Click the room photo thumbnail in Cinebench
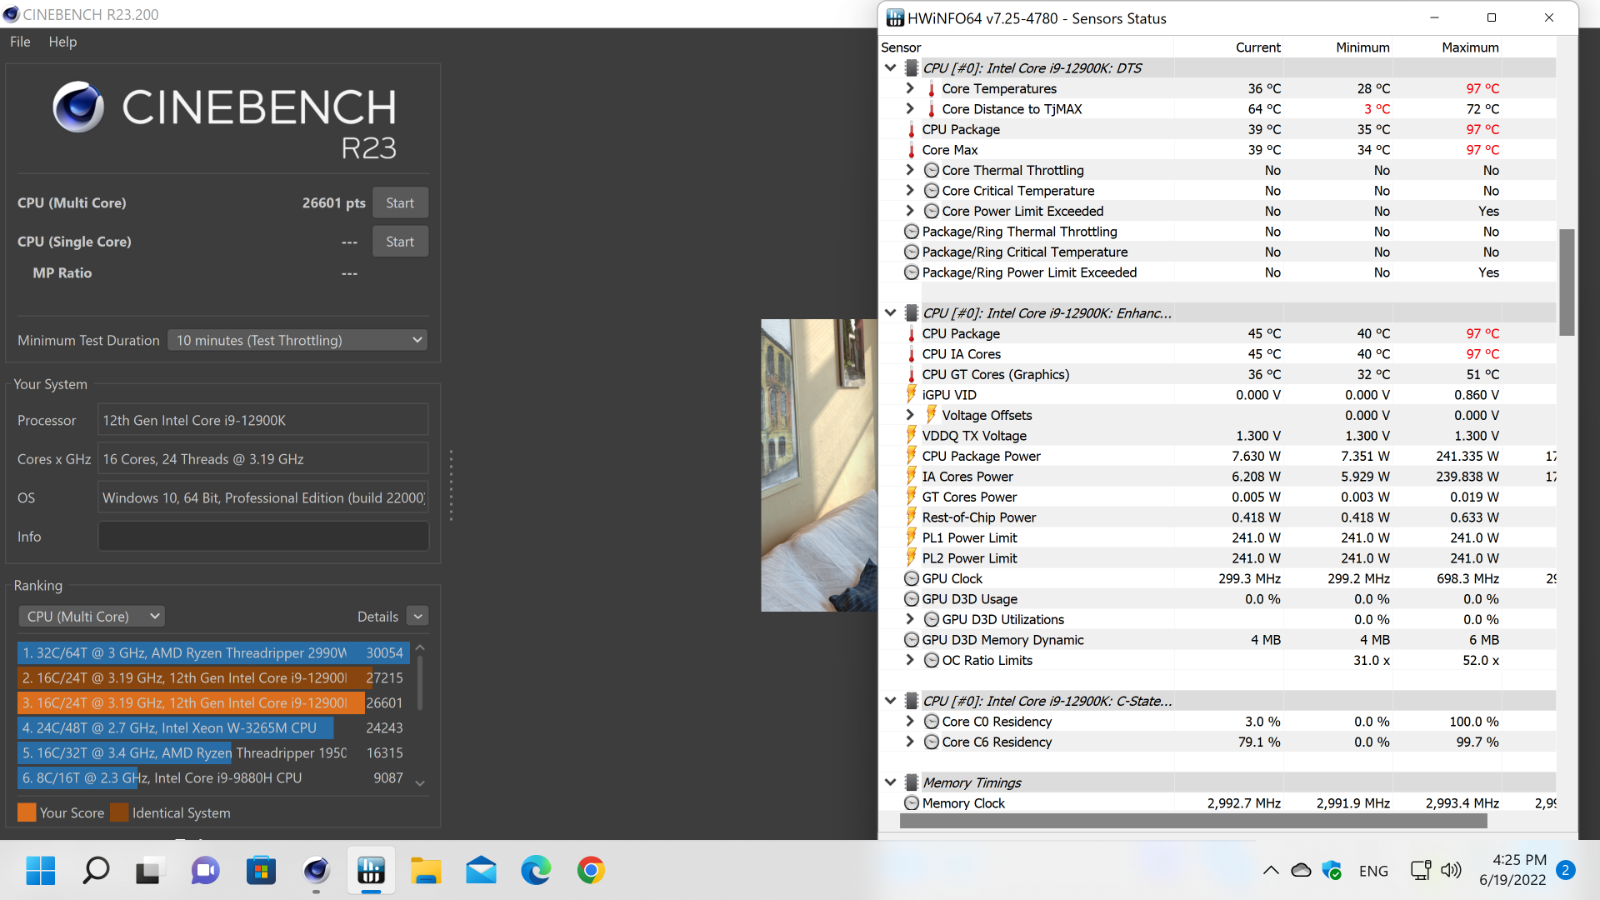 (x=819, y=465)
